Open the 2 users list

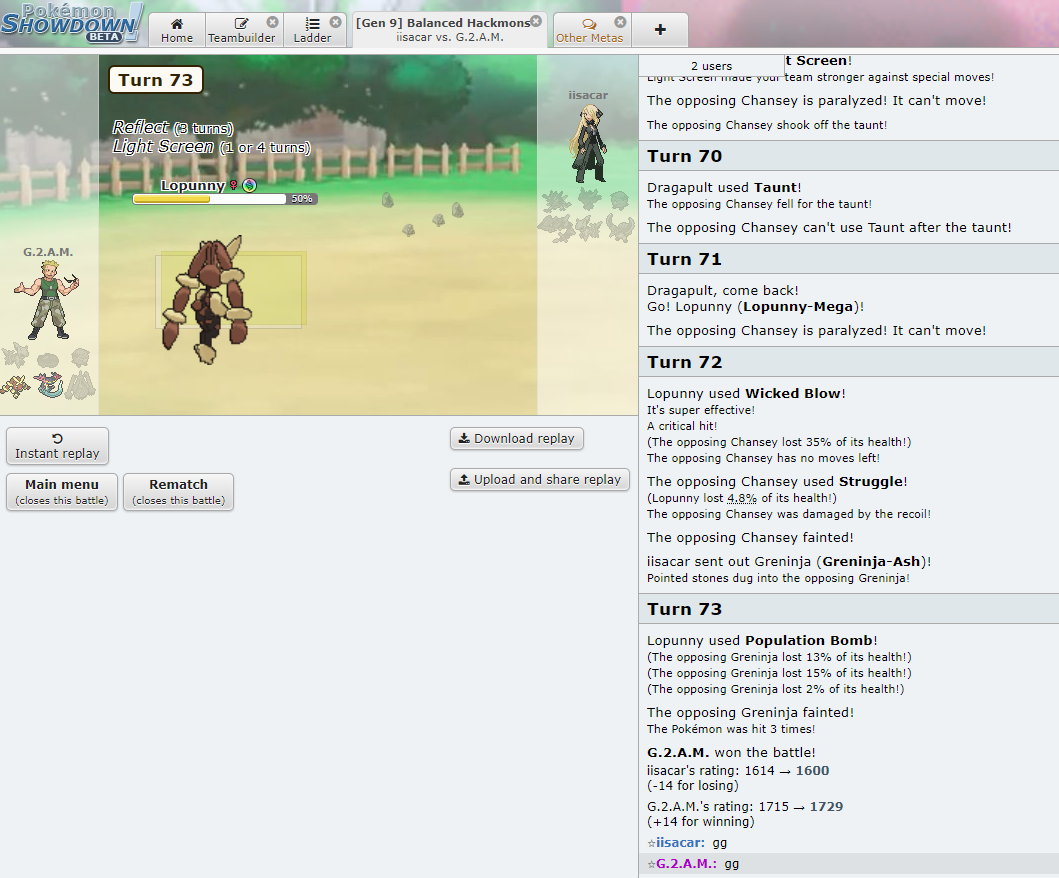[711, 66]
